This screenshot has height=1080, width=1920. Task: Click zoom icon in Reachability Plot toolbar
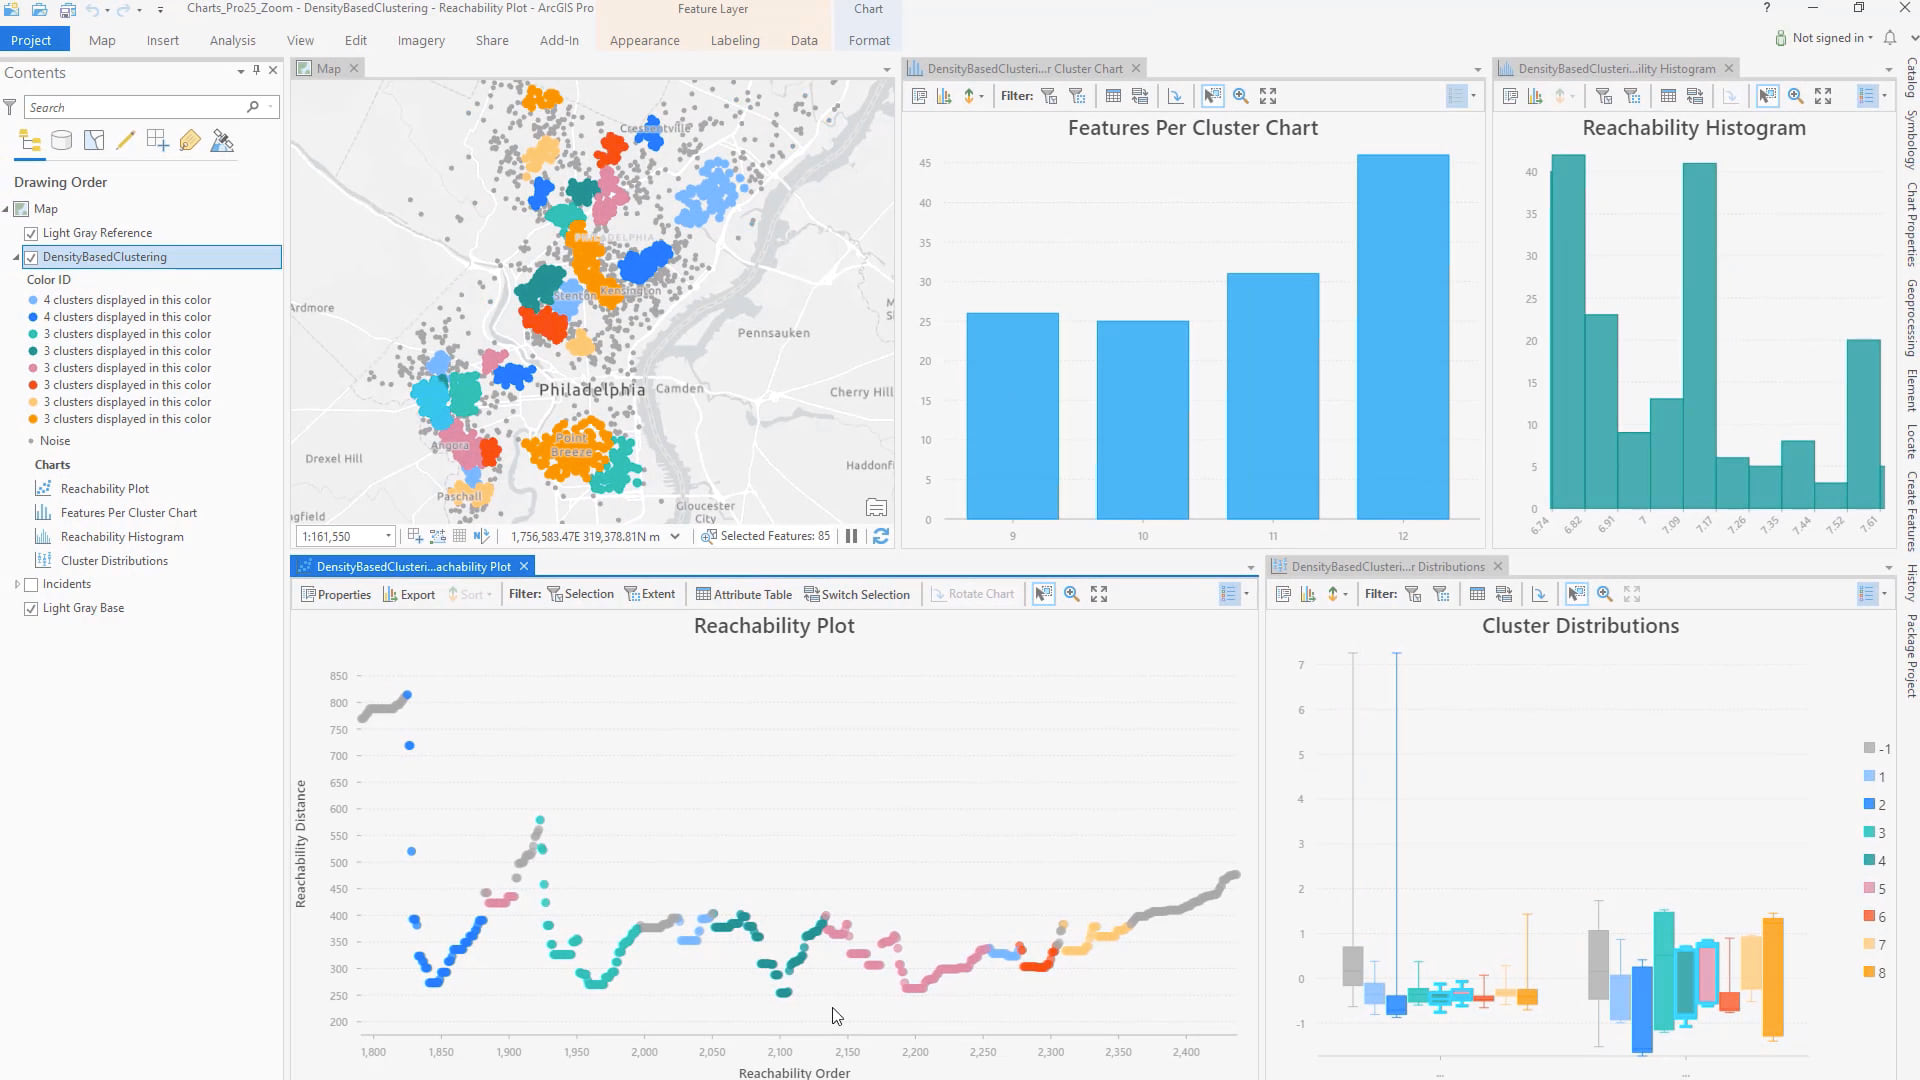pos(1071,594)
